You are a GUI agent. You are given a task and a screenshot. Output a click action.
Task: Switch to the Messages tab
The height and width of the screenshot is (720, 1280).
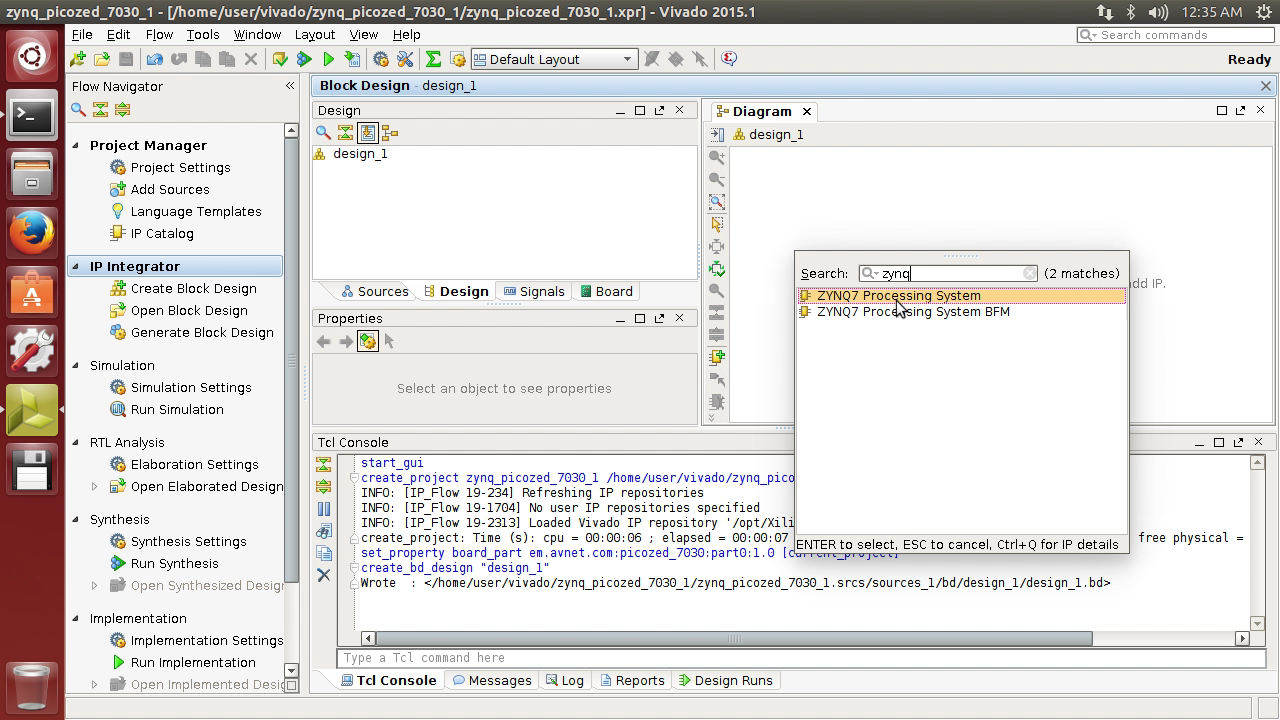pos(492,680)
